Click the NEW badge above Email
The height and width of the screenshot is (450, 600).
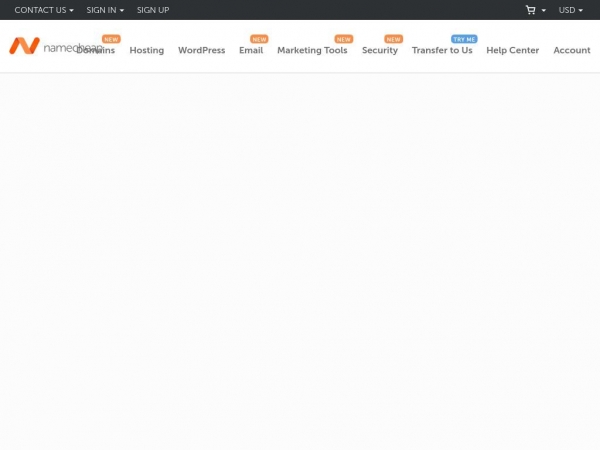[x=259, y=39]
